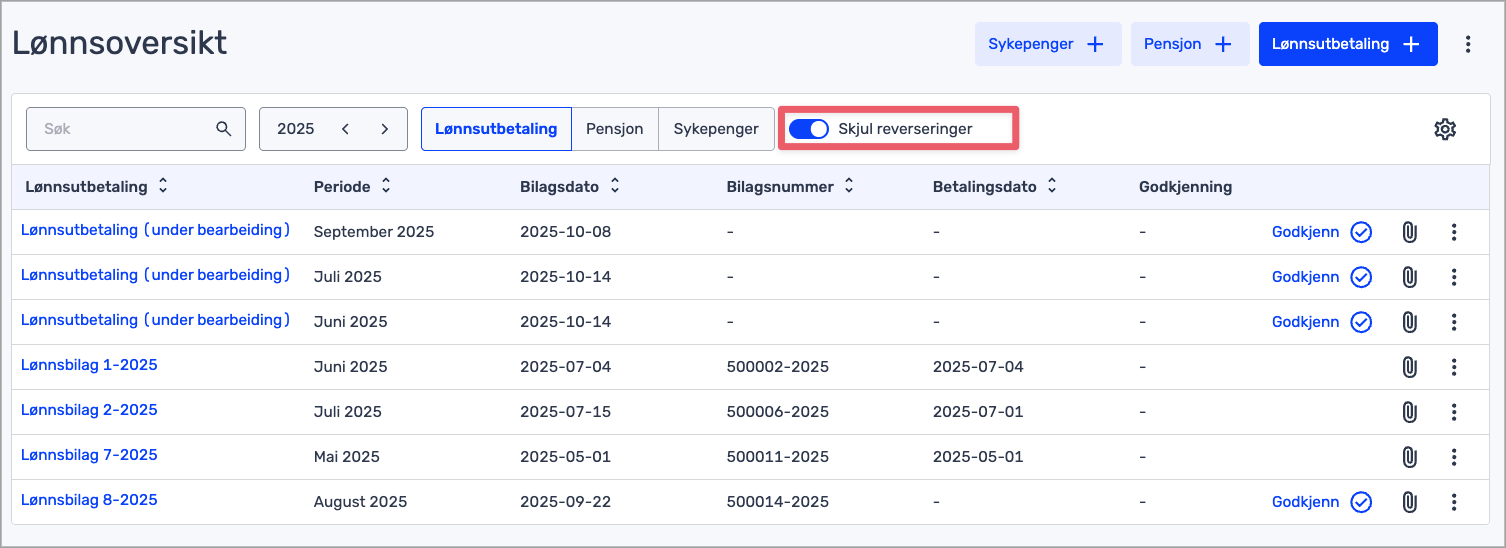The width and height of the screenshot is (1506, 548).
Task: Open page-level three-dot menu beside Lønnsutbetaling button
Action: tap(1468, 44)
